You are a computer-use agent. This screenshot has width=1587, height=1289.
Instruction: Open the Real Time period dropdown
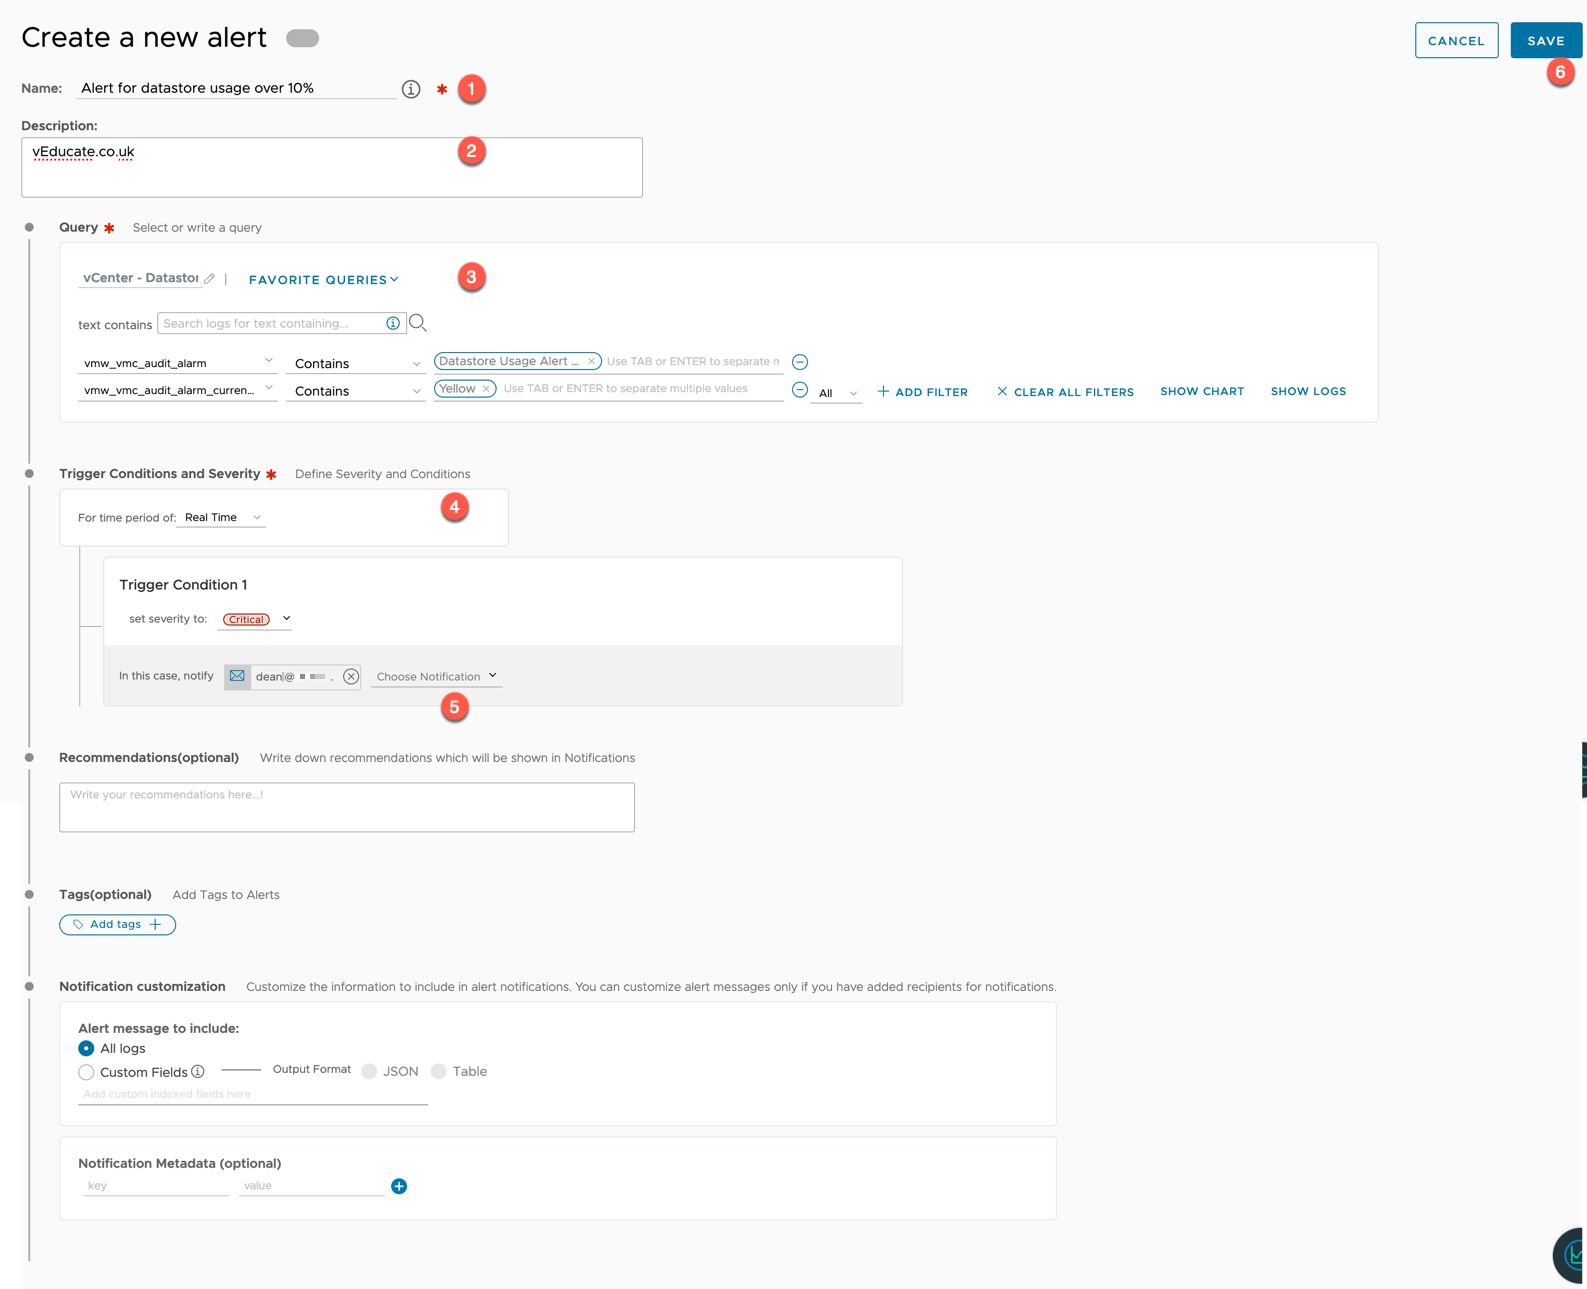[222, 518]
